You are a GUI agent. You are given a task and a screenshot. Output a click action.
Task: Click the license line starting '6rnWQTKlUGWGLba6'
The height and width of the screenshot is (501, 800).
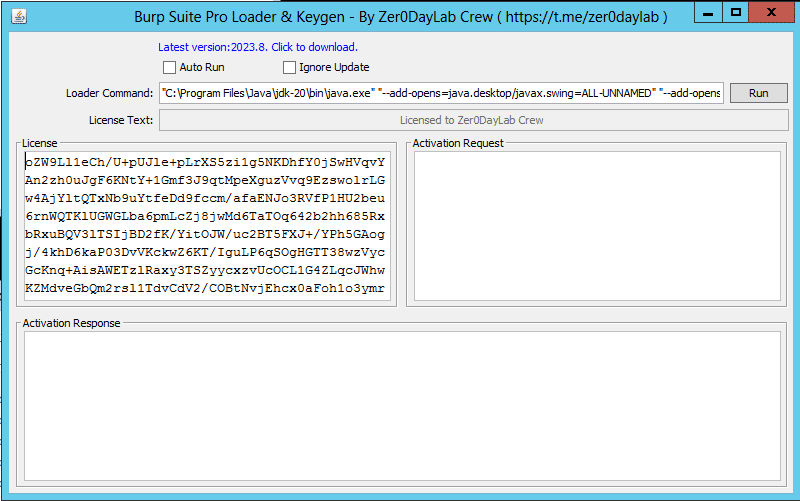tap(205, 216)
